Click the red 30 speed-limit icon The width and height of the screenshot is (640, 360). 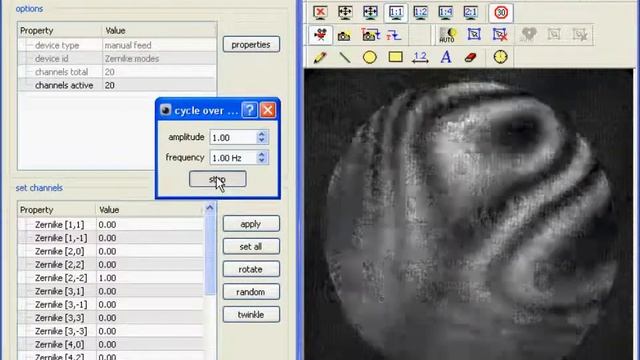click(501, 13)
